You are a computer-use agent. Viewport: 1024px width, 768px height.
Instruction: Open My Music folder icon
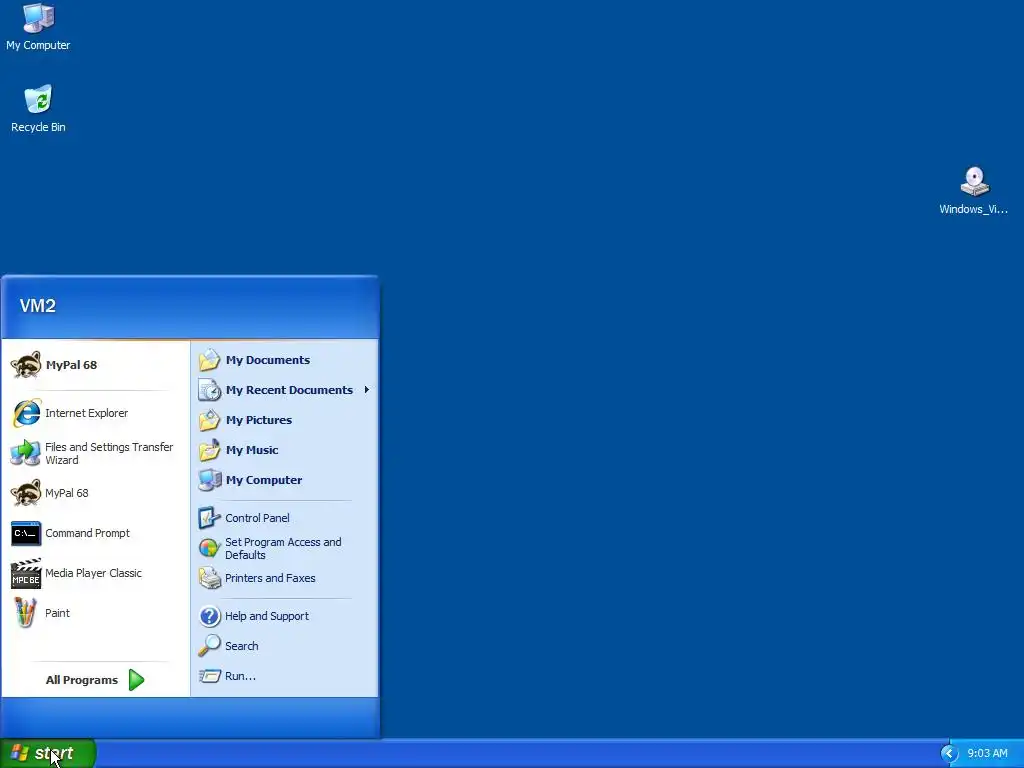pyautogui.click(x=210, y=450)
